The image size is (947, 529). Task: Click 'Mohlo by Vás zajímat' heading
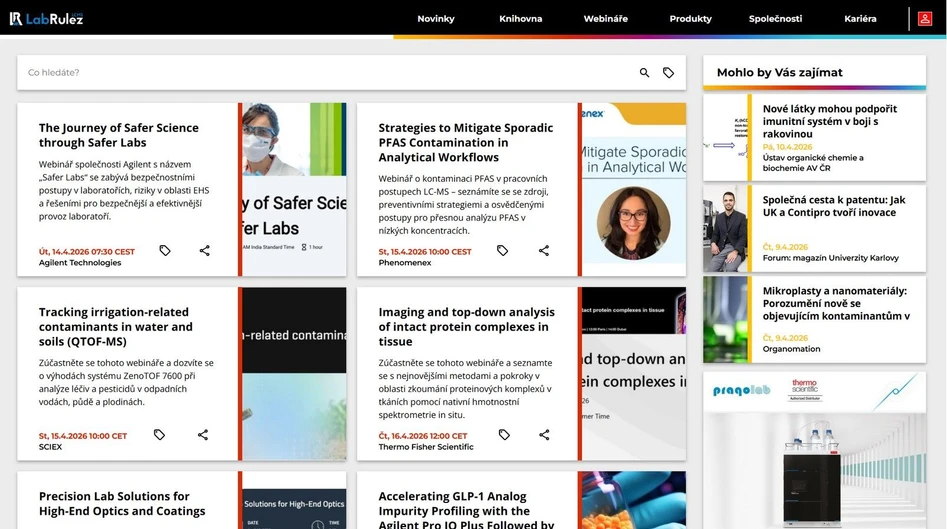tap(779, 72)
